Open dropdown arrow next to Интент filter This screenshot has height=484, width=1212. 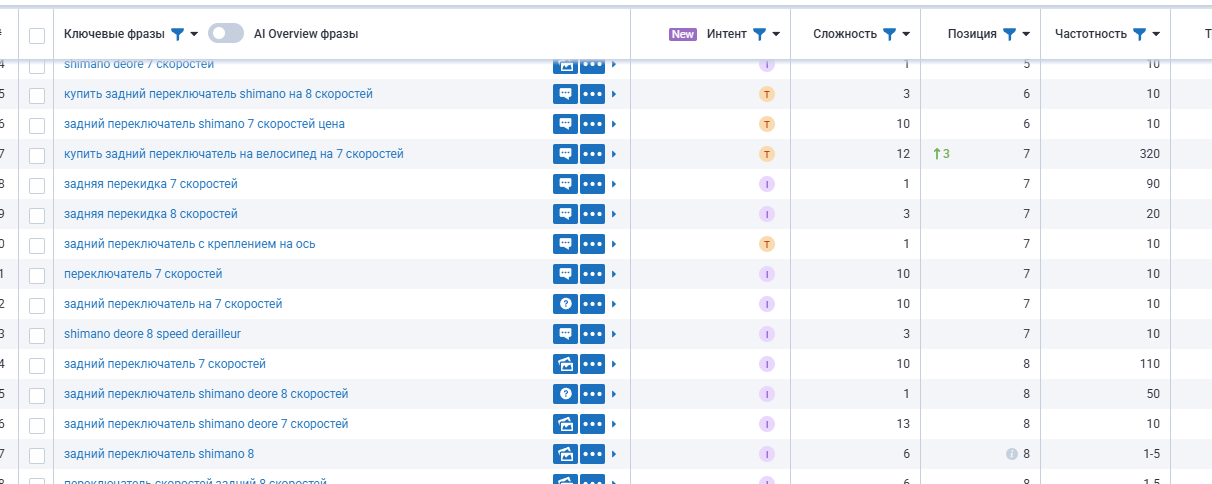pos(776,34)
